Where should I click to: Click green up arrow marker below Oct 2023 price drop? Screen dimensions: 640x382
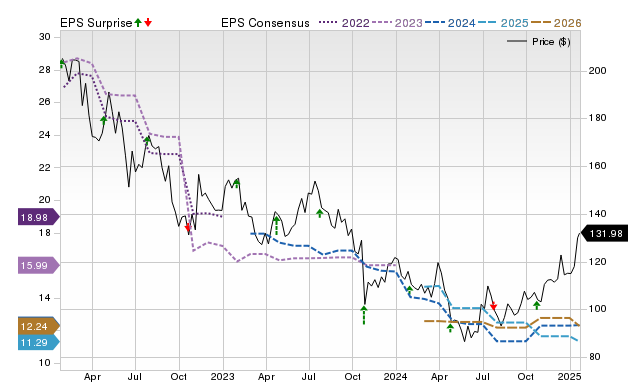coord(364,315)
